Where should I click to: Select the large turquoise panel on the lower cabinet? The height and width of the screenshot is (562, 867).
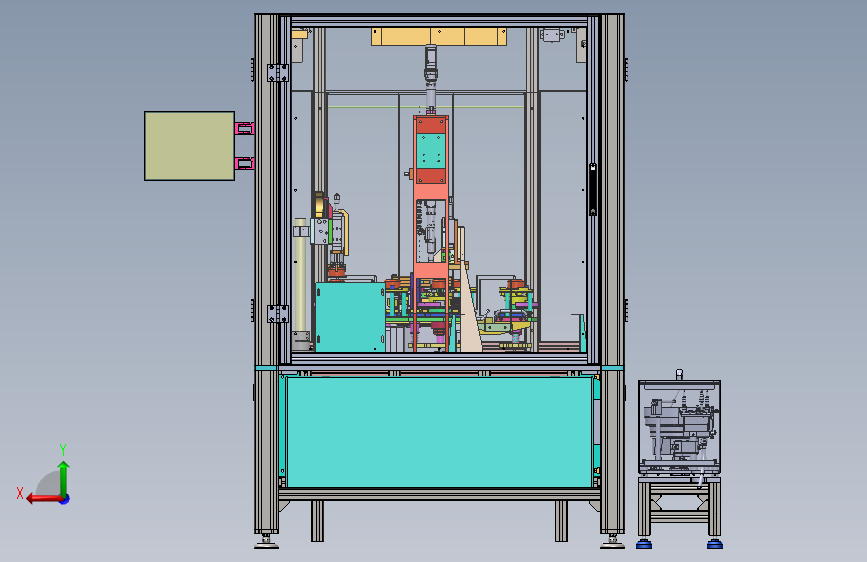(439, 432)
